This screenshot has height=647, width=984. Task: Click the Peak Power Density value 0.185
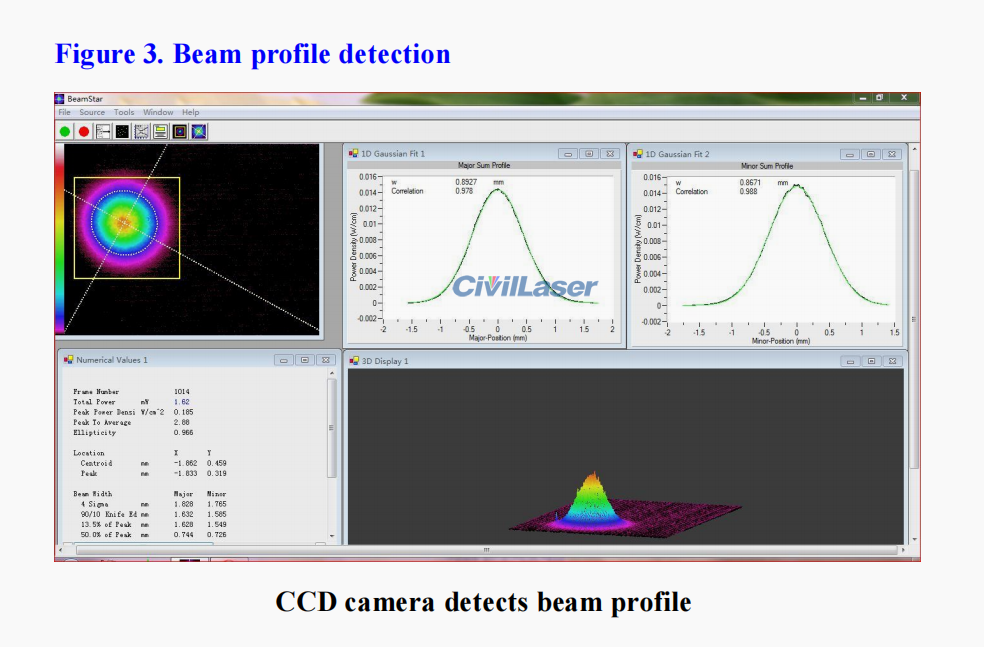(184, 412)
